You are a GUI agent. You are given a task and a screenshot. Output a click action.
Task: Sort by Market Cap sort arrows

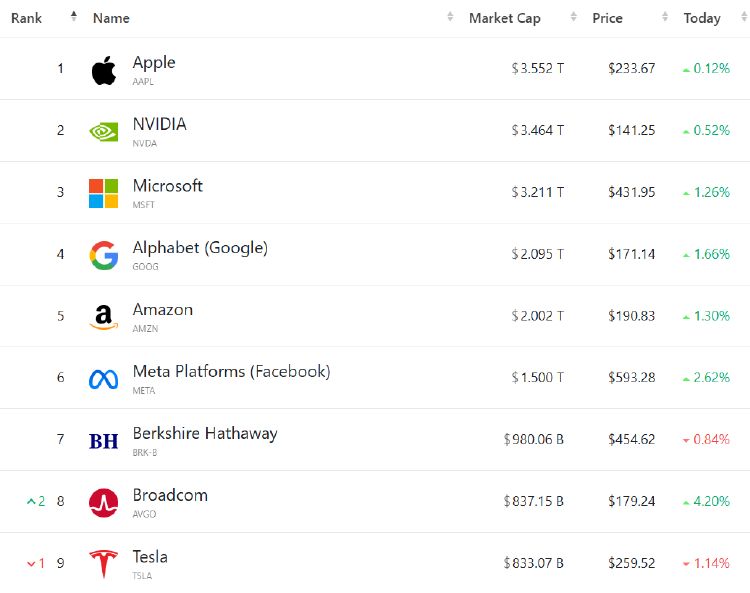point(574,17)
